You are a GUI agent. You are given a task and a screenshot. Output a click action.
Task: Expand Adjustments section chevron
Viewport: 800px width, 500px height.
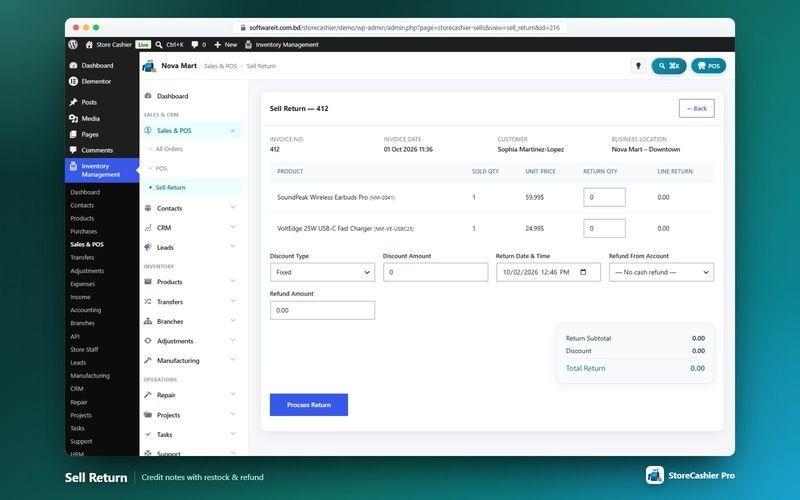pyautogui.click(x=233, y=340)
